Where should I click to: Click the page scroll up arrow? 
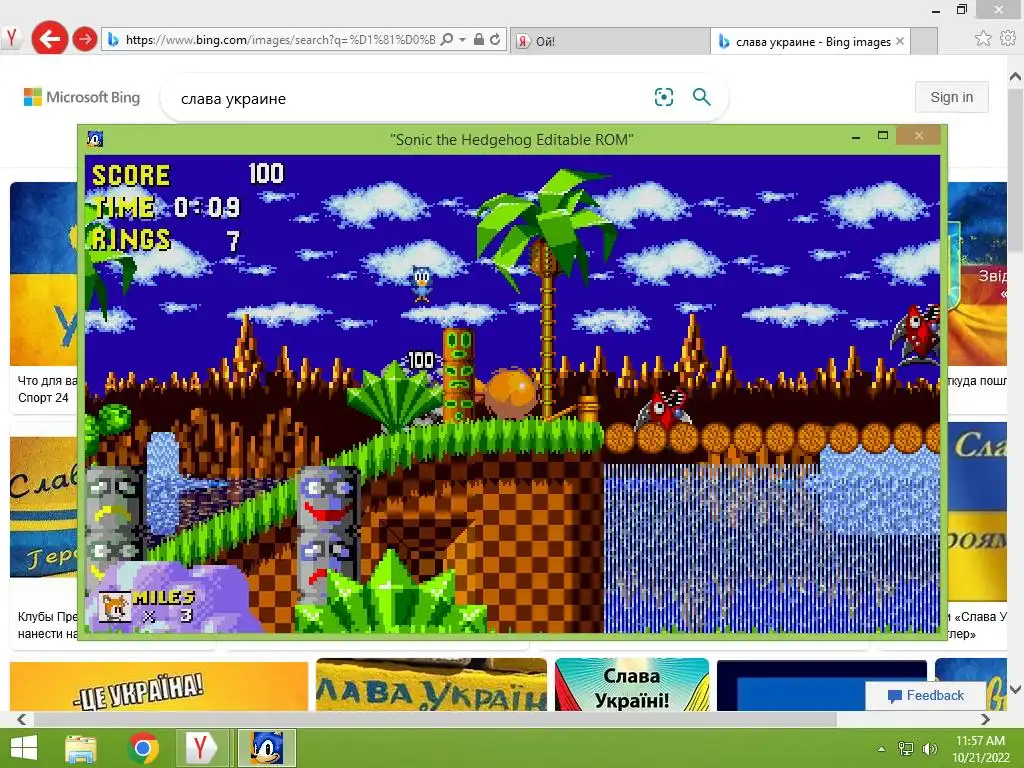pos(1016,77)
